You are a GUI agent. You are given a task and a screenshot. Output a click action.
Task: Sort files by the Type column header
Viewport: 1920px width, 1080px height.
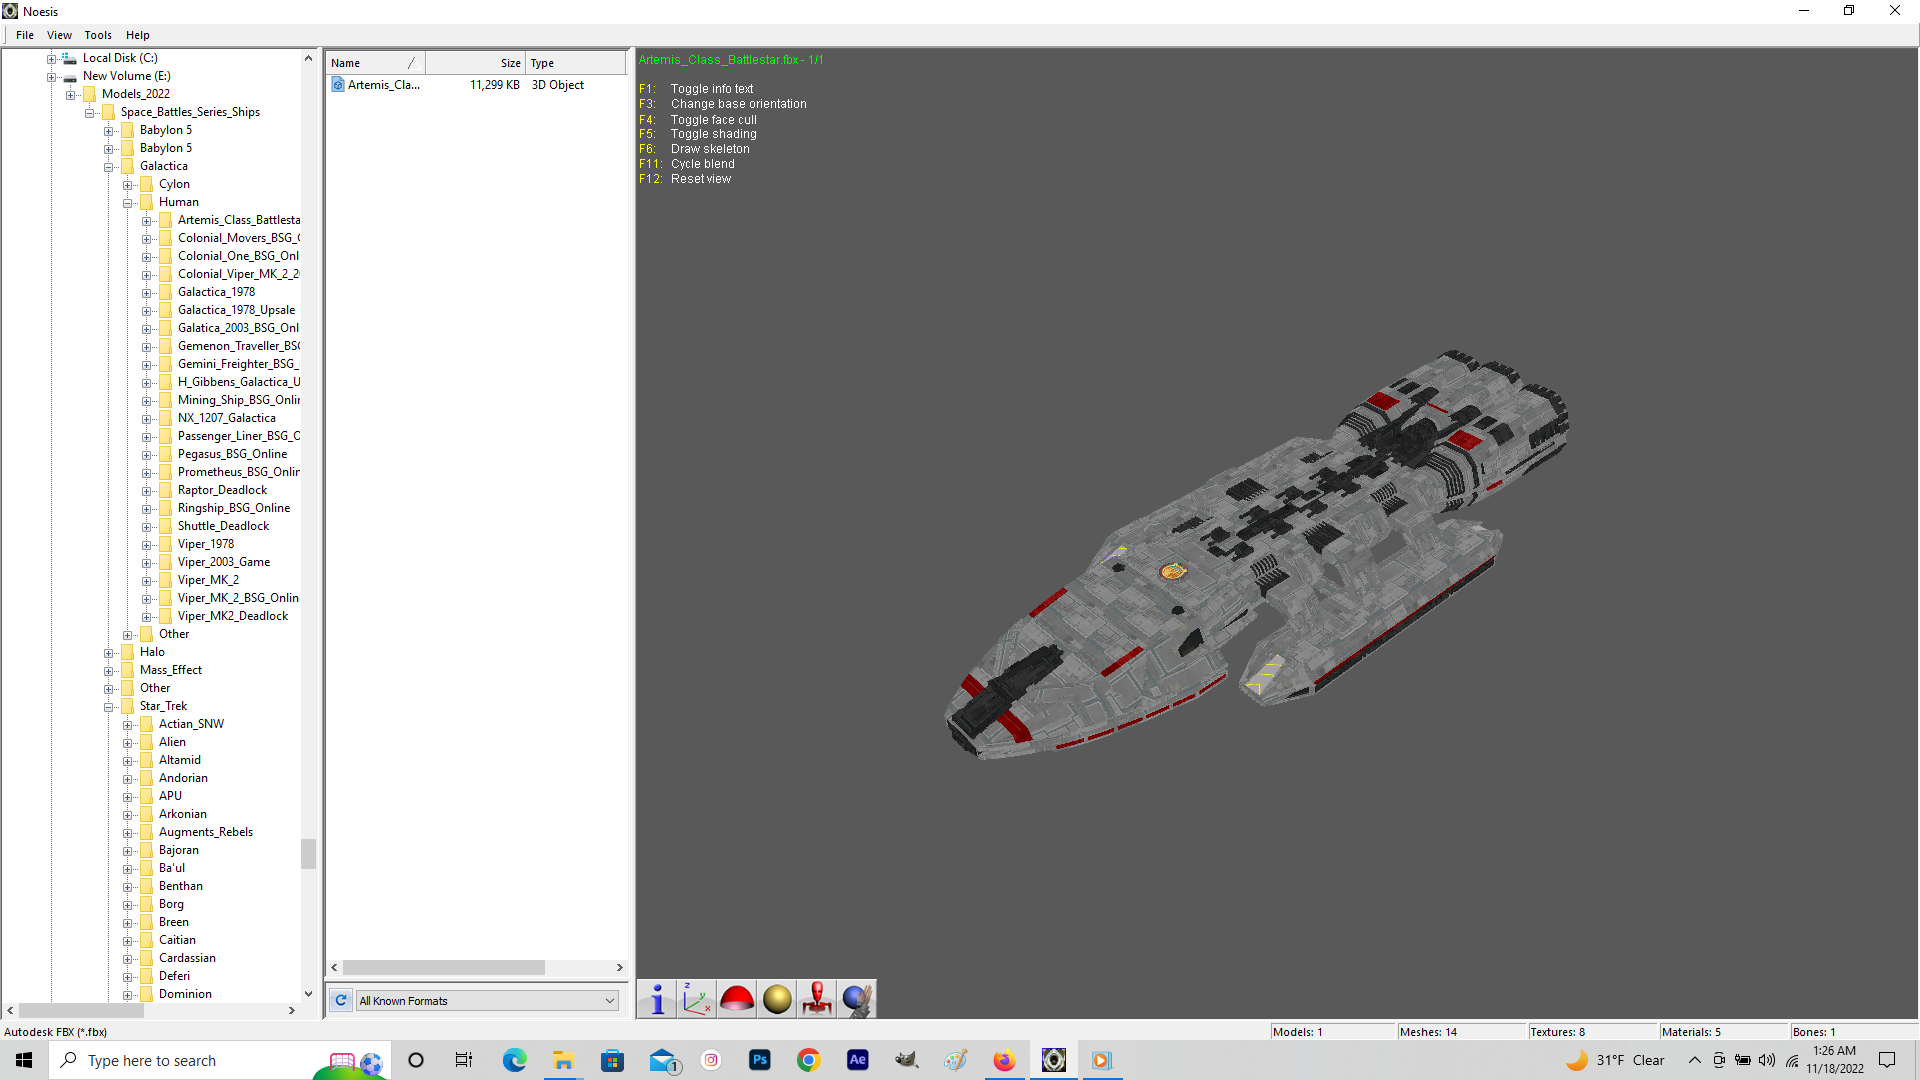(575, 63)
